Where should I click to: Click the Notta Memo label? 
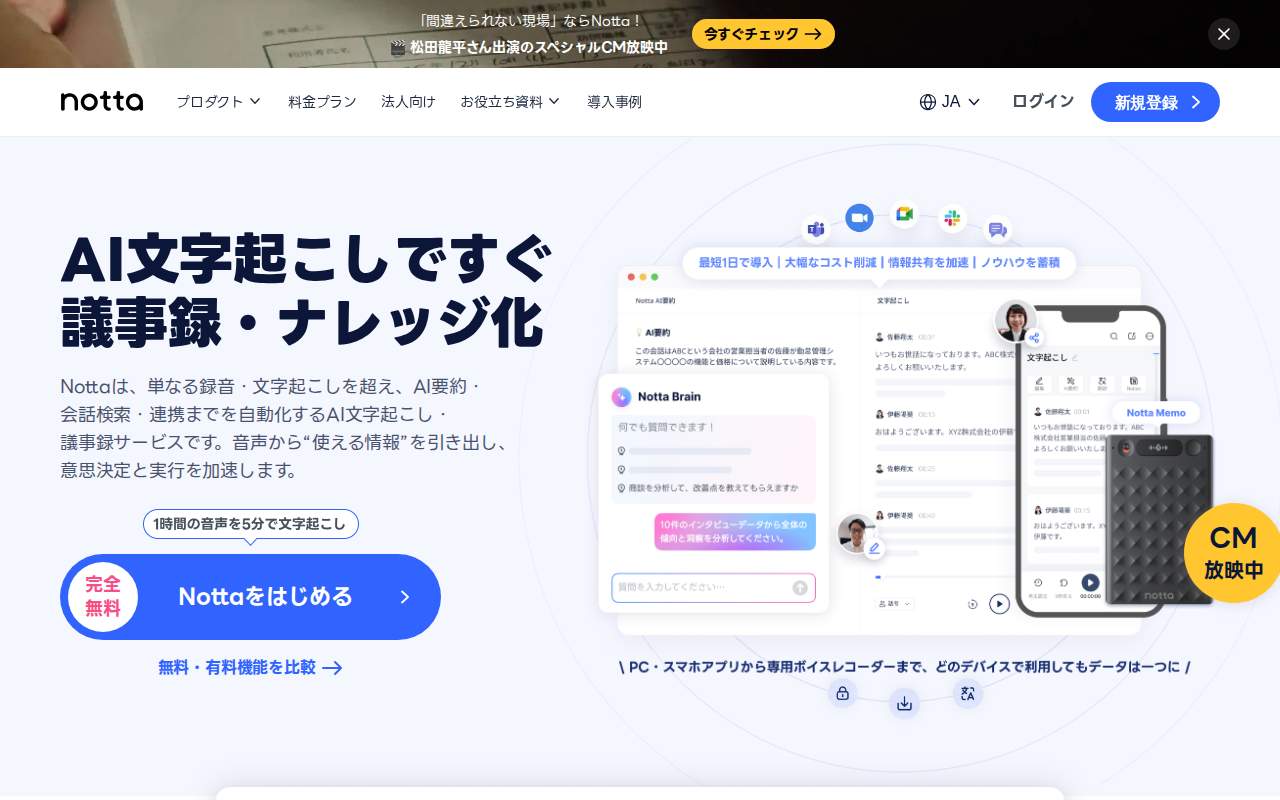[x=1156, y=412]
